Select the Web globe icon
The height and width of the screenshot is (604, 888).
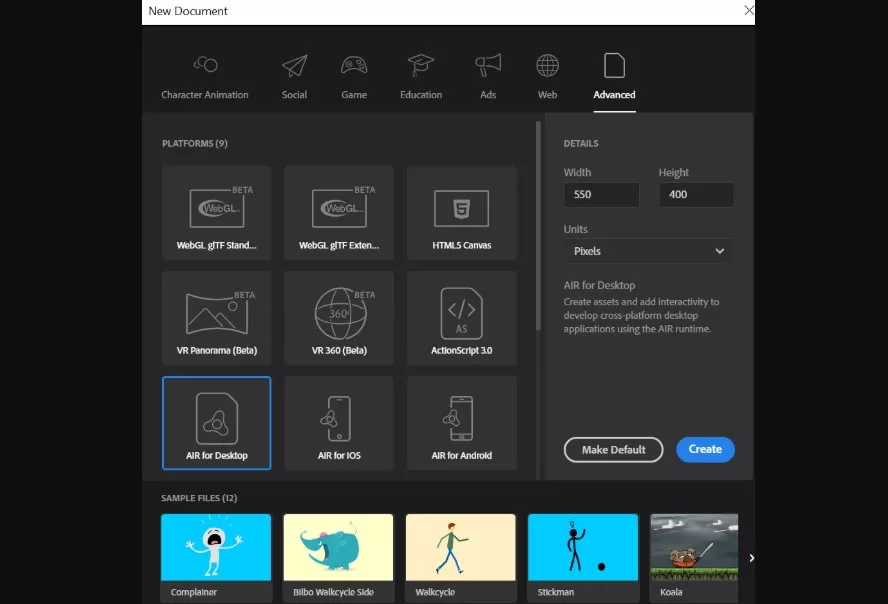pyautogui.click(x=547, y=65)
